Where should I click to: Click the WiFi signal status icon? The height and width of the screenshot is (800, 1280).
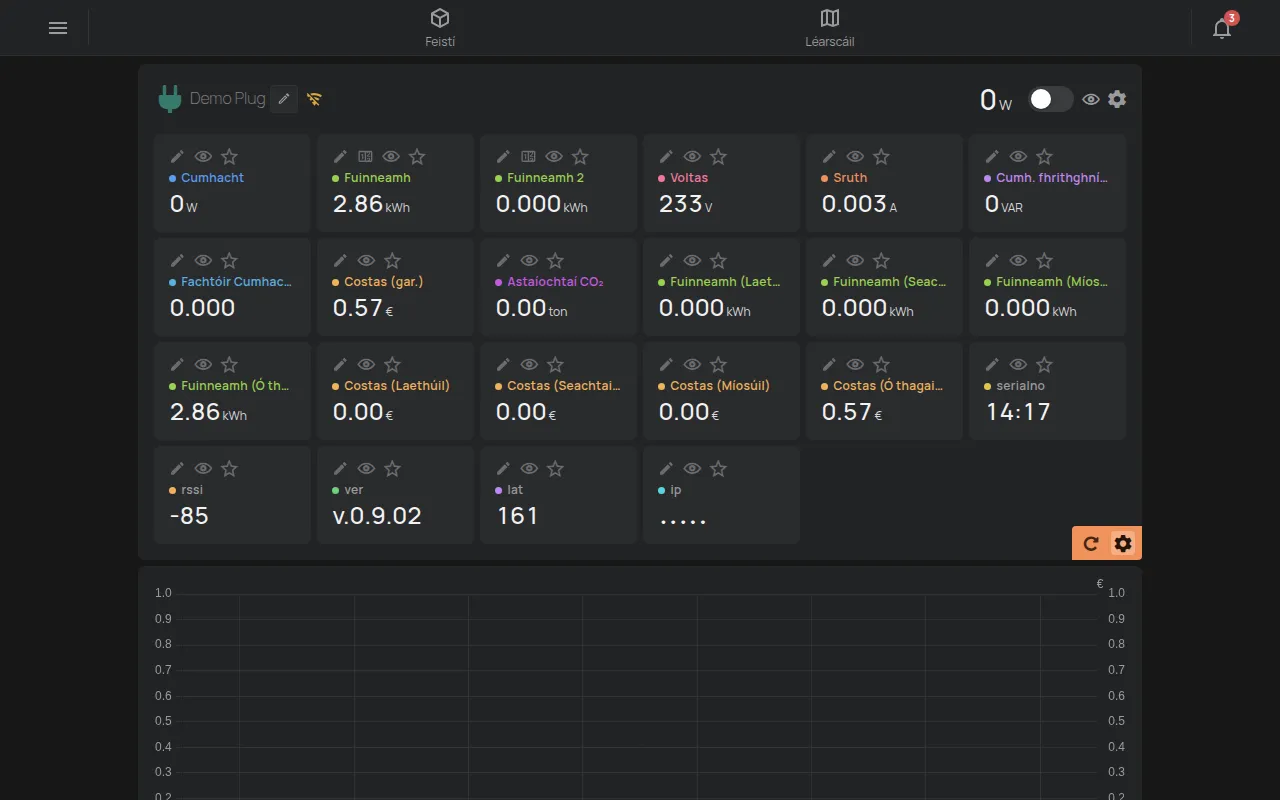pyautogui.click(x=314, y=99)
